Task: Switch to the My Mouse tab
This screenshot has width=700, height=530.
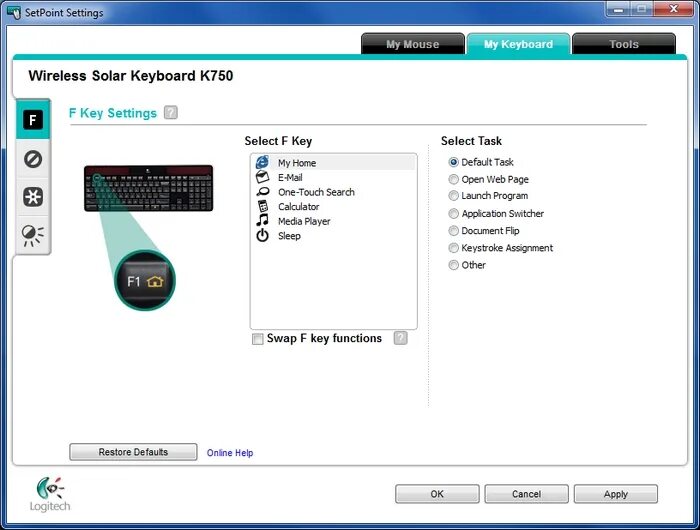Action: [x=412, y=44]
